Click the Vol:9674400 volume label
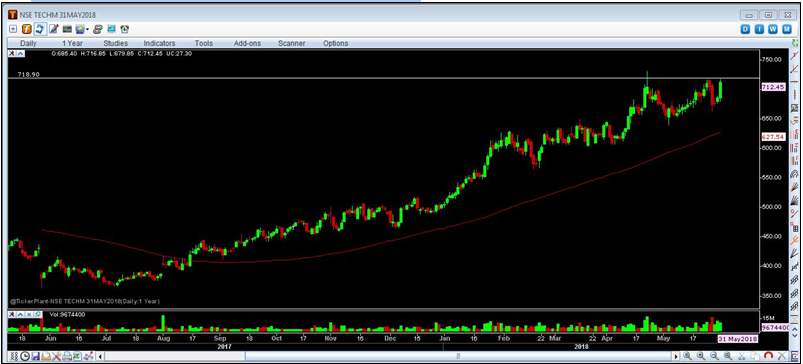 67,314
